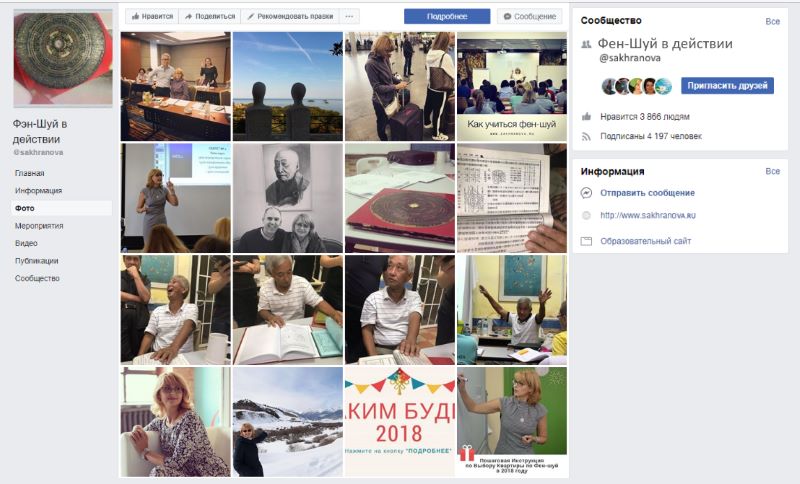The image size is (800, 484).
Task: Share the page with Поделиться
Action: (x=210, y=16)
